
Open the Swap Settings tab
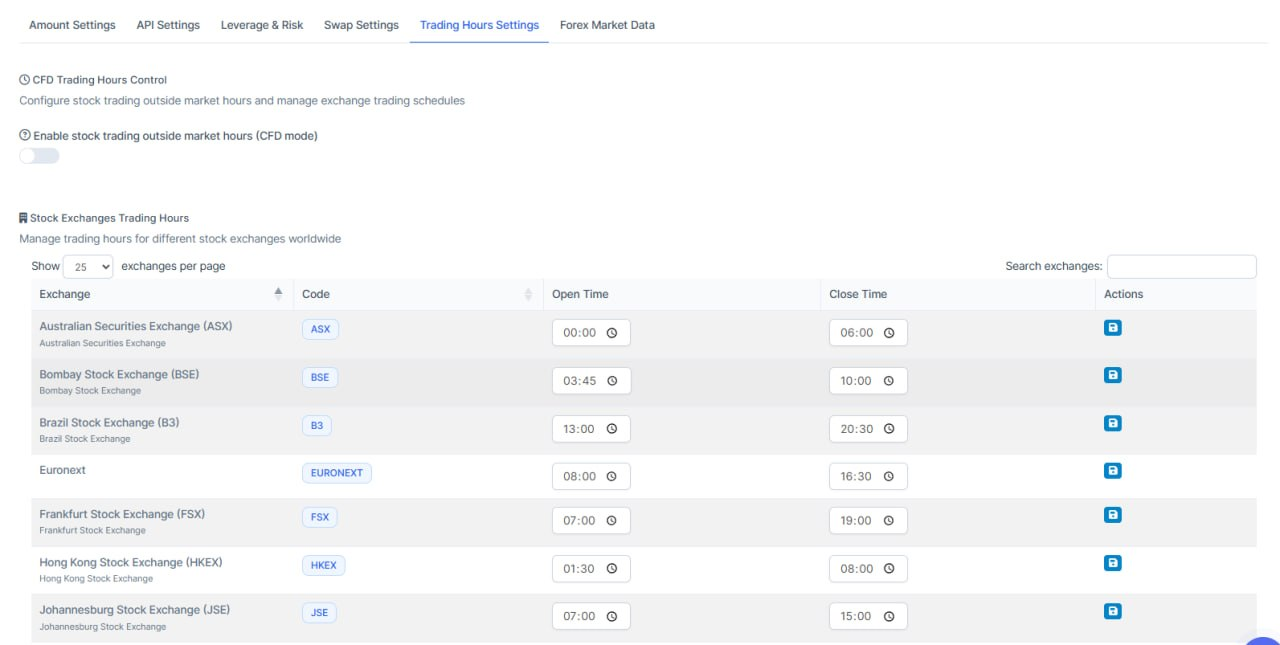pyautogui.click(x=361, y=25)
